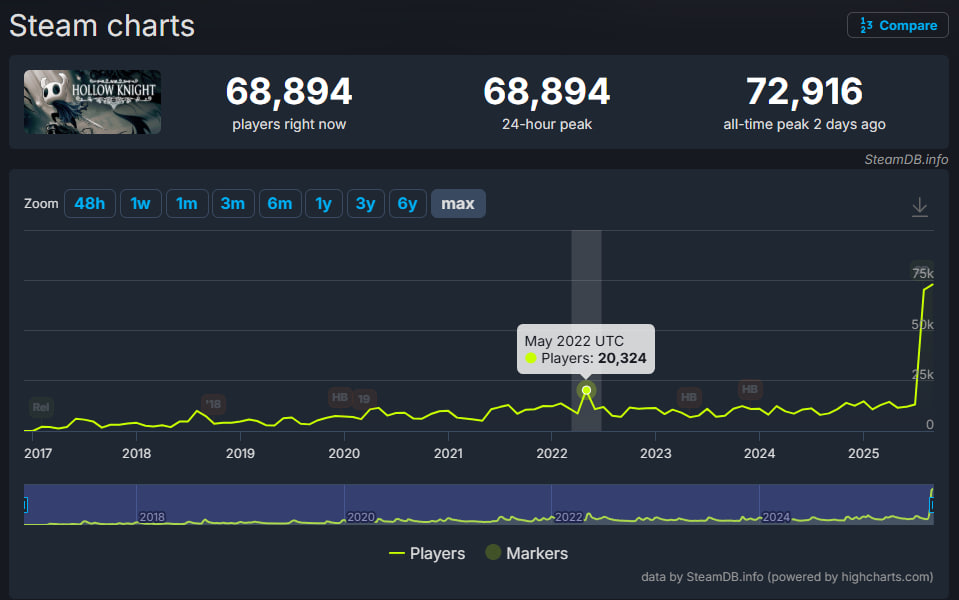Select the max zoom range
This screenshot has height=600, width=959.
pyautogui.click(x=458, y=204)
